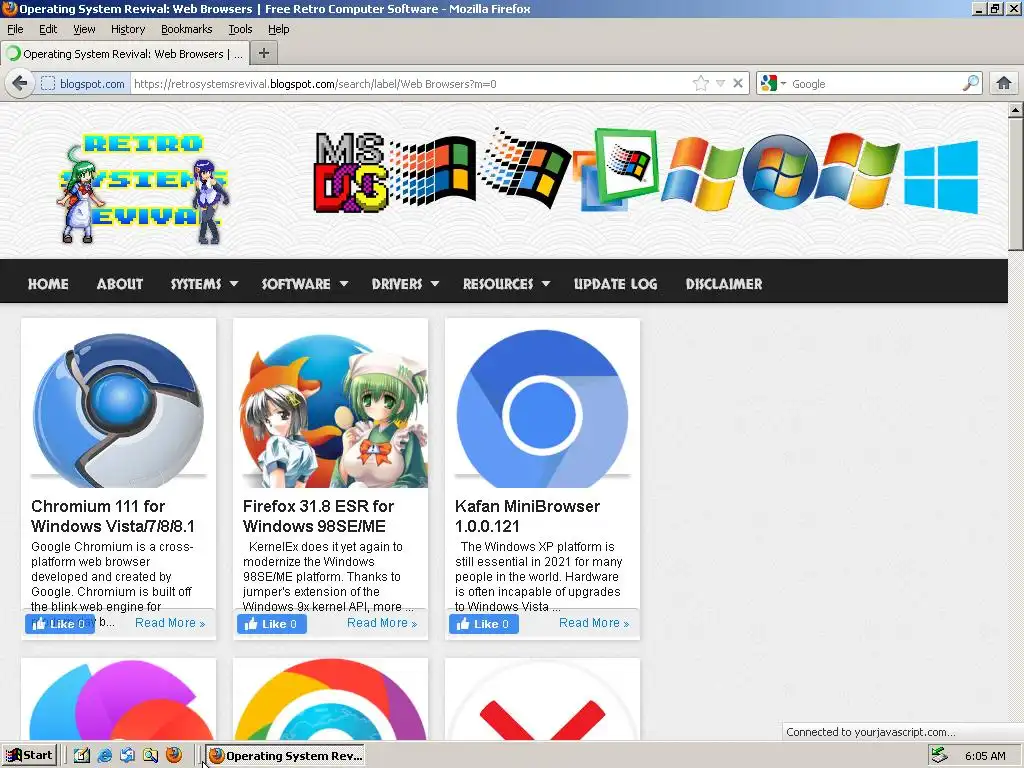Image resolution: width=1024 pixels, height=768 pixels.
Task: Open the ABOUT page link
Action: coord(120,284)
